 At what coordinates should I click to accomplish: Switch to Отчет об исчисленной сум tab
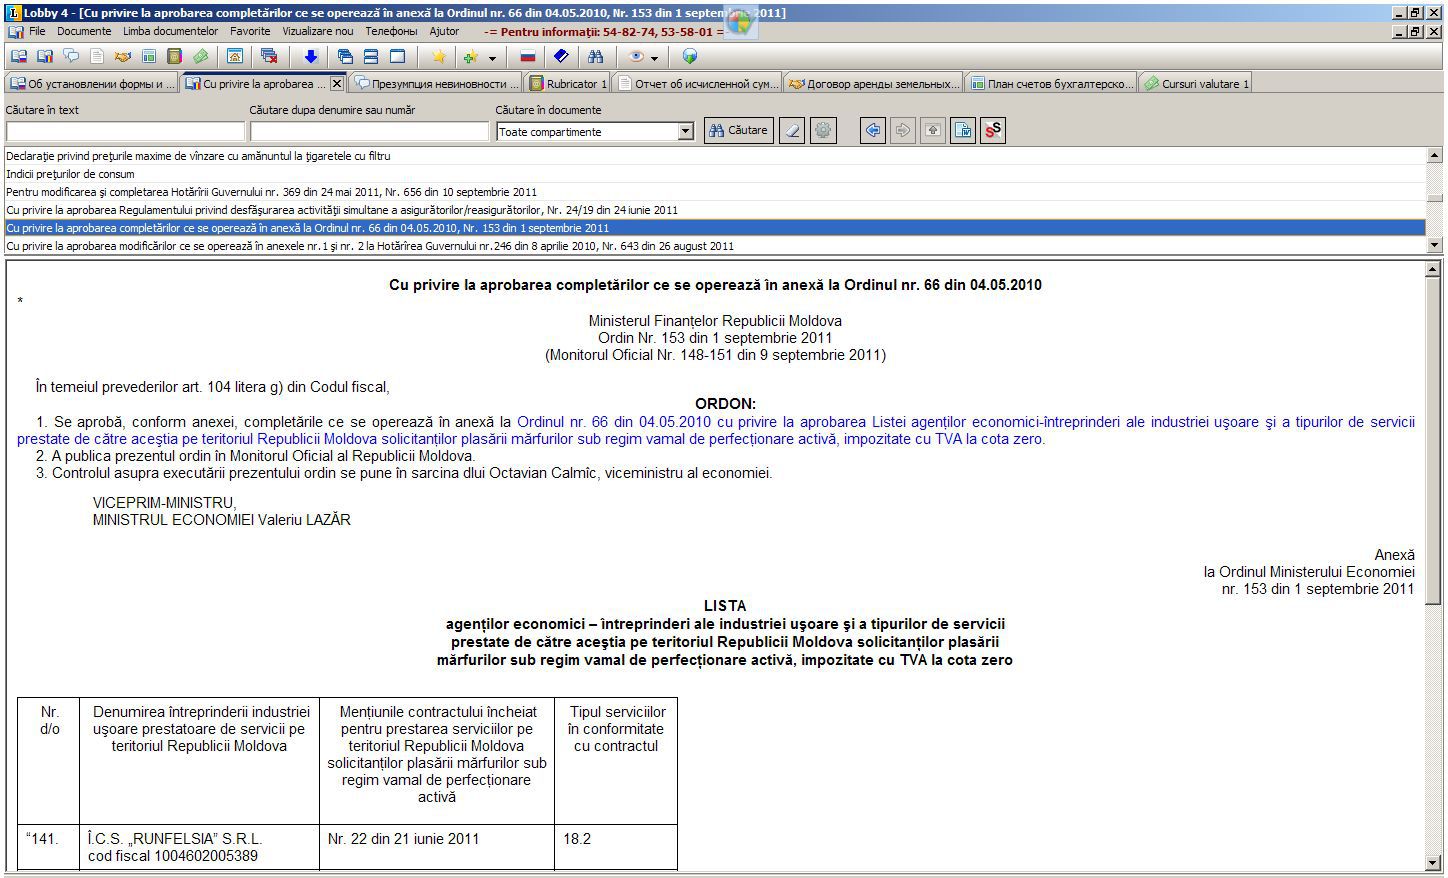tap(698, 84)
